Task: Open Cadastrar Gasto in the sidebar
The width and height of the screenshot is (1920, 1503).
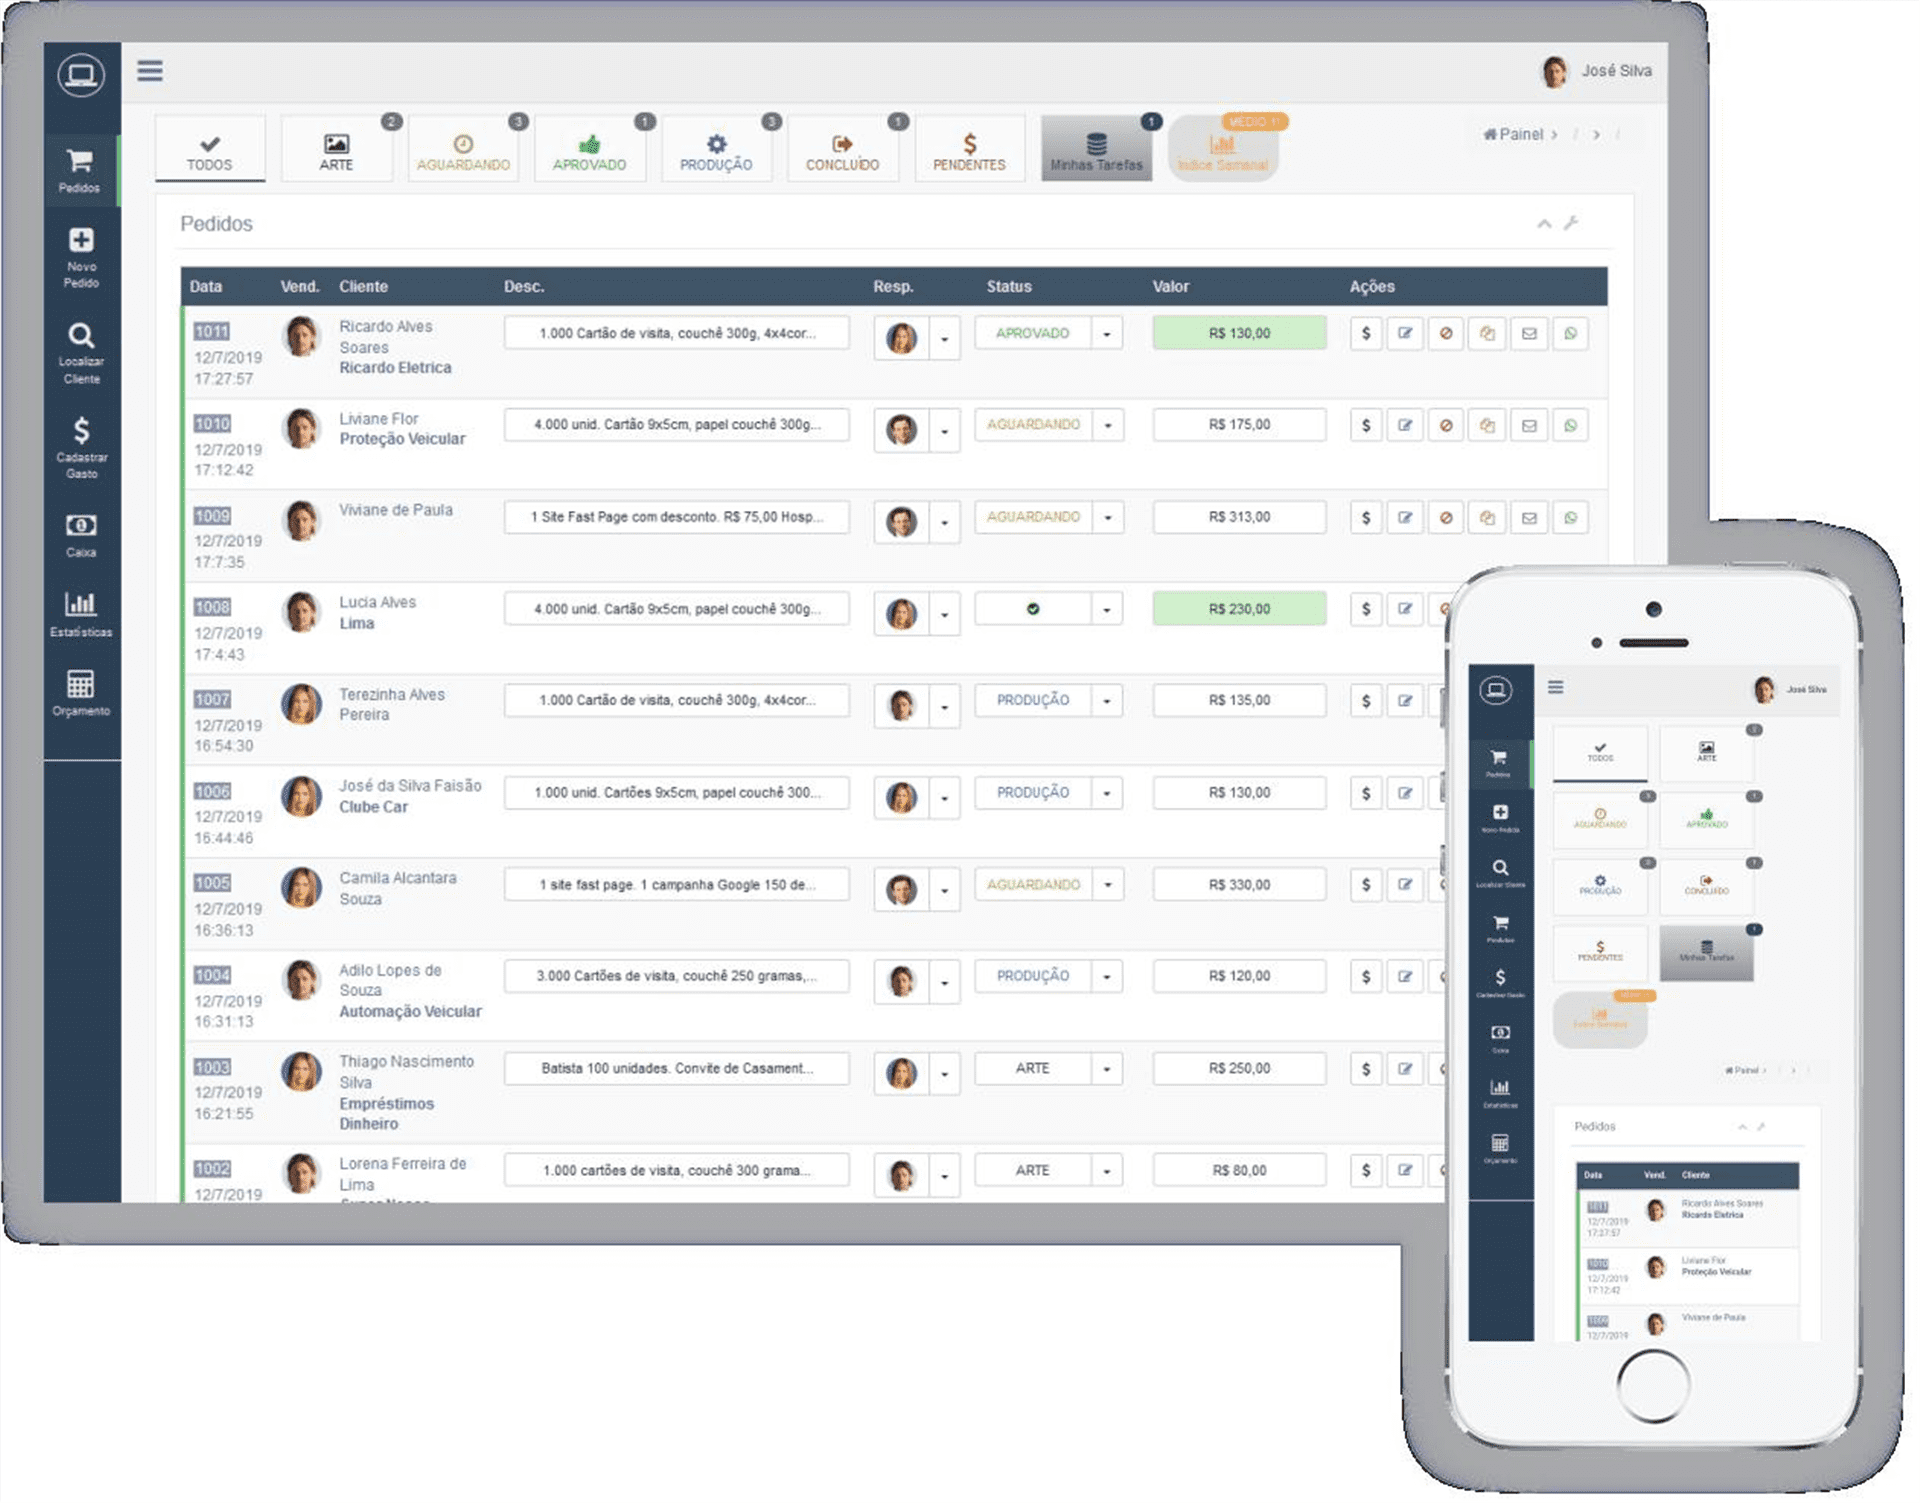Action: click(81, 447)
